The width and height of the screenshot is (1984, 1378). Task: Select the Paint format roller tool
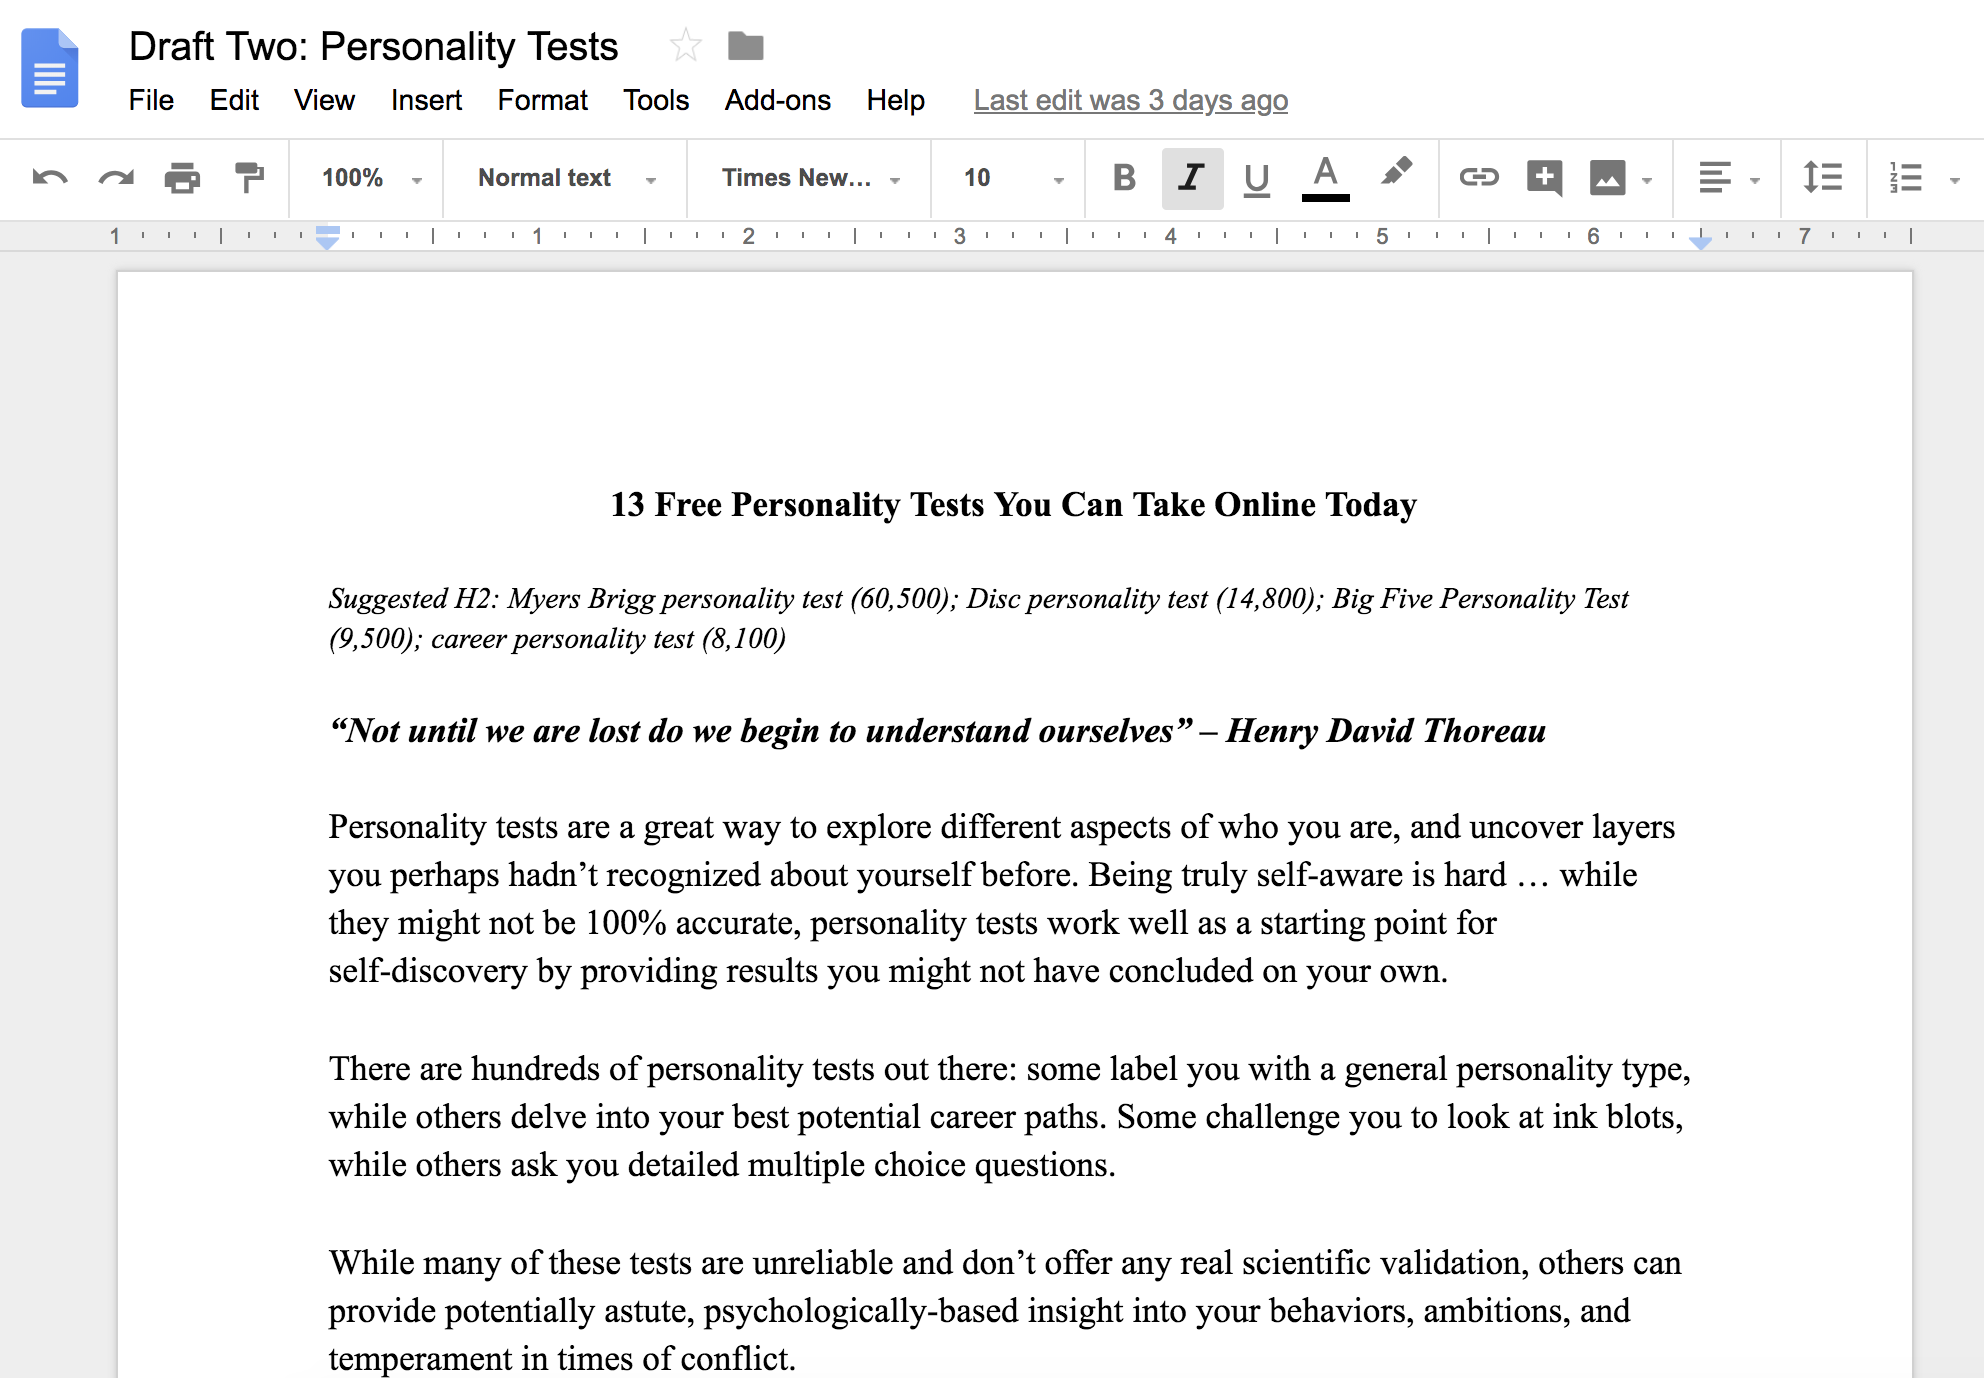tap(248, 178)
